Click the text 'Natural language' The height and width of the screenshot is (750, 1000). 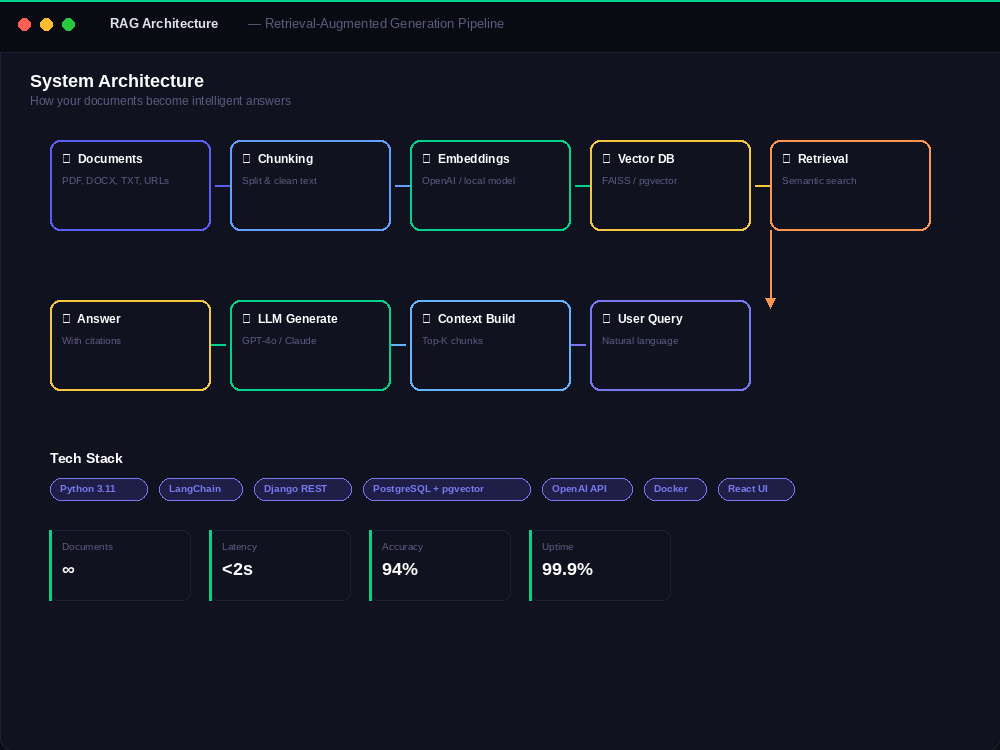point(640,341)
